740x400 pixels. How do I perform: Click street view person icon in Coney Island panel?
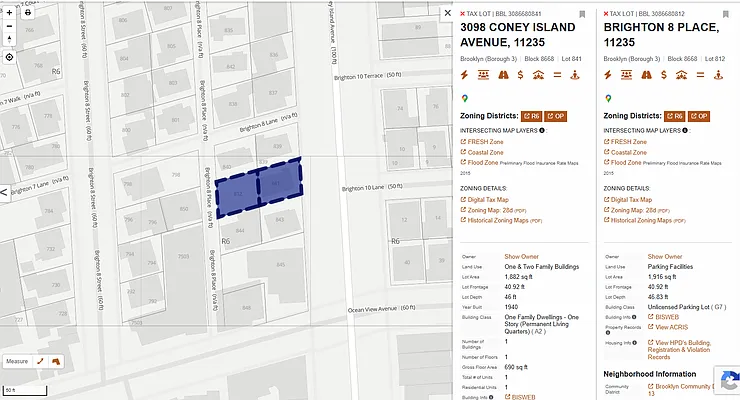(575, 75)
